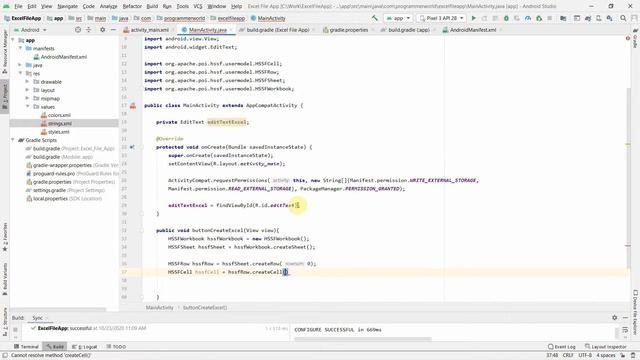Viewport: 640px width, 360px height.
Task: Hide the Project panel with minus icon
Action: [113, 30]
